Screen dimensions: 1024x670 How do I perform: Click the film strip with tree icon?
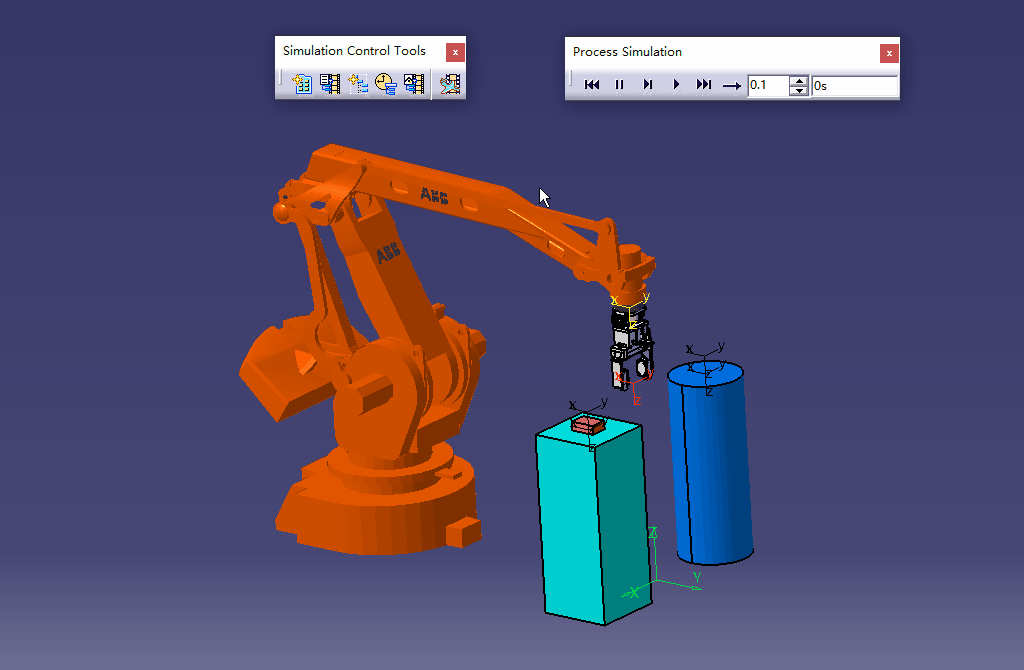(331, 84)
